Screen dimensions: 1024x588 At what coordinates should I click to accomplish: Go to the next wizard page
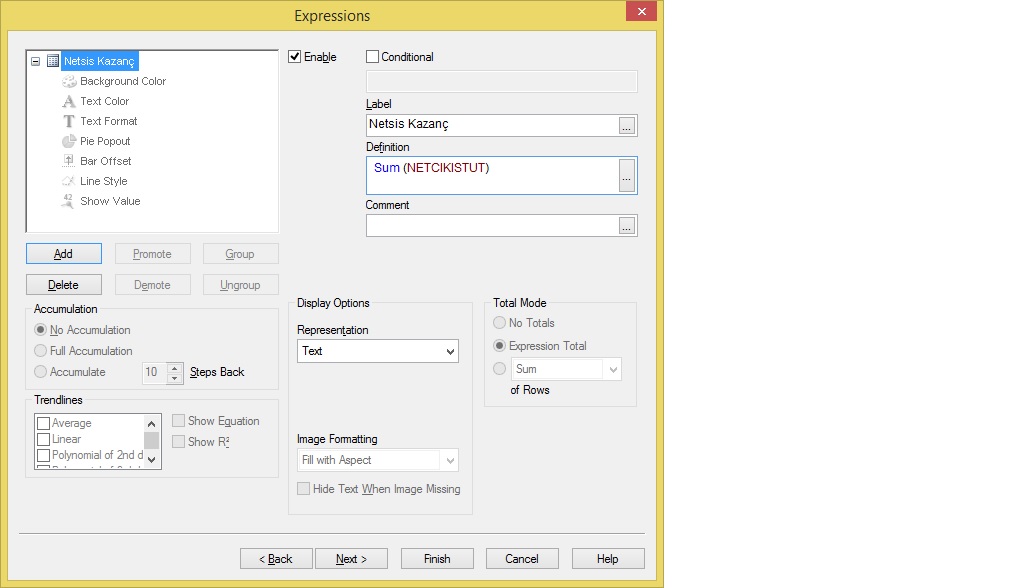pos(351,559)
